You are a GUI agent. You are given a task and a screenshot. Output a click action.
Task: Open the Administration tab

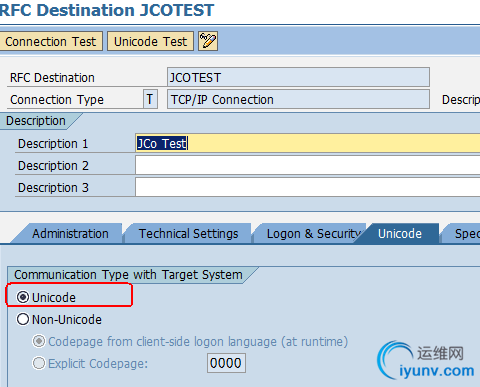tap(70, 234)
